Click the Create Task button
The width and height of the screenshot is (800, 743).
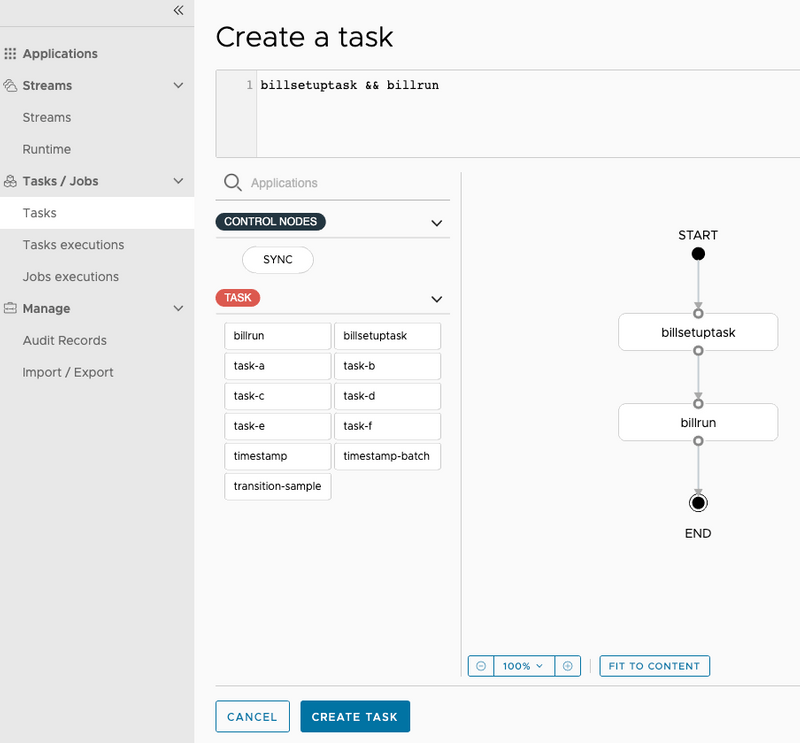(355, 716)
